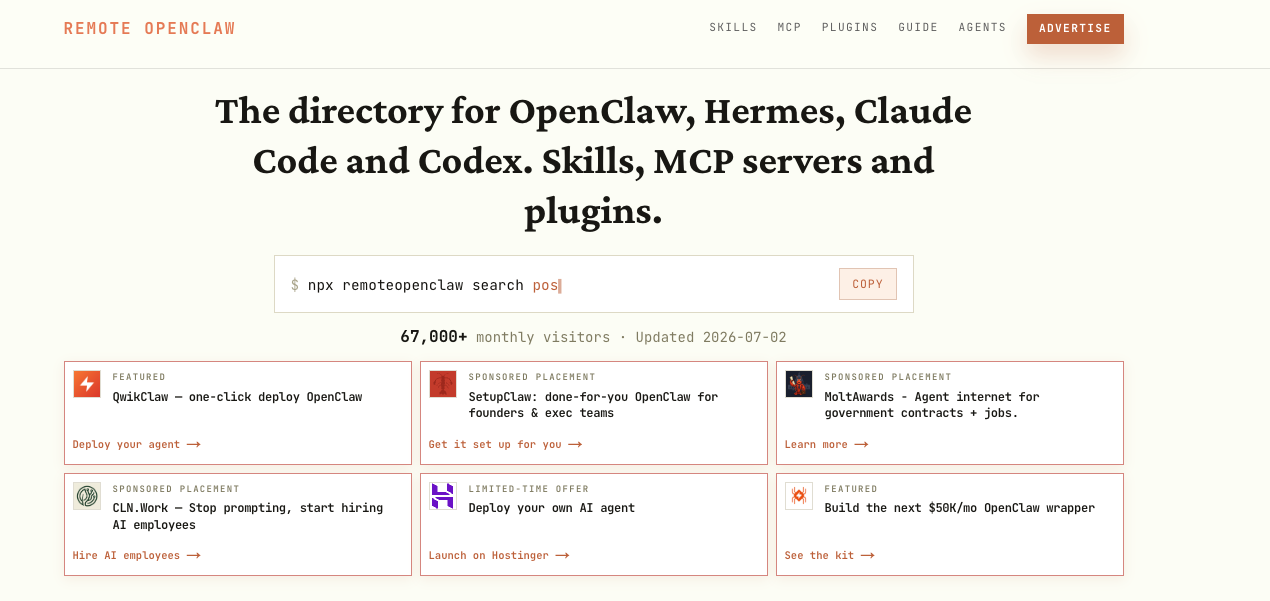
Task: Click 'CLN.Work — Stop prompting' title text
Action: [248, 516]
